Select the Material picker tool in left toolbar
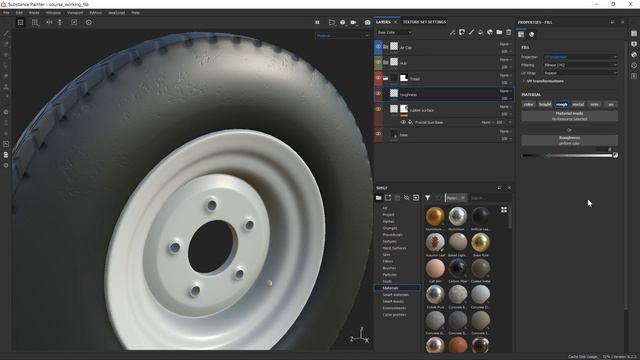The width and height of the screenshot is (640, 360). pyautogui.click(x=6, y=97)
